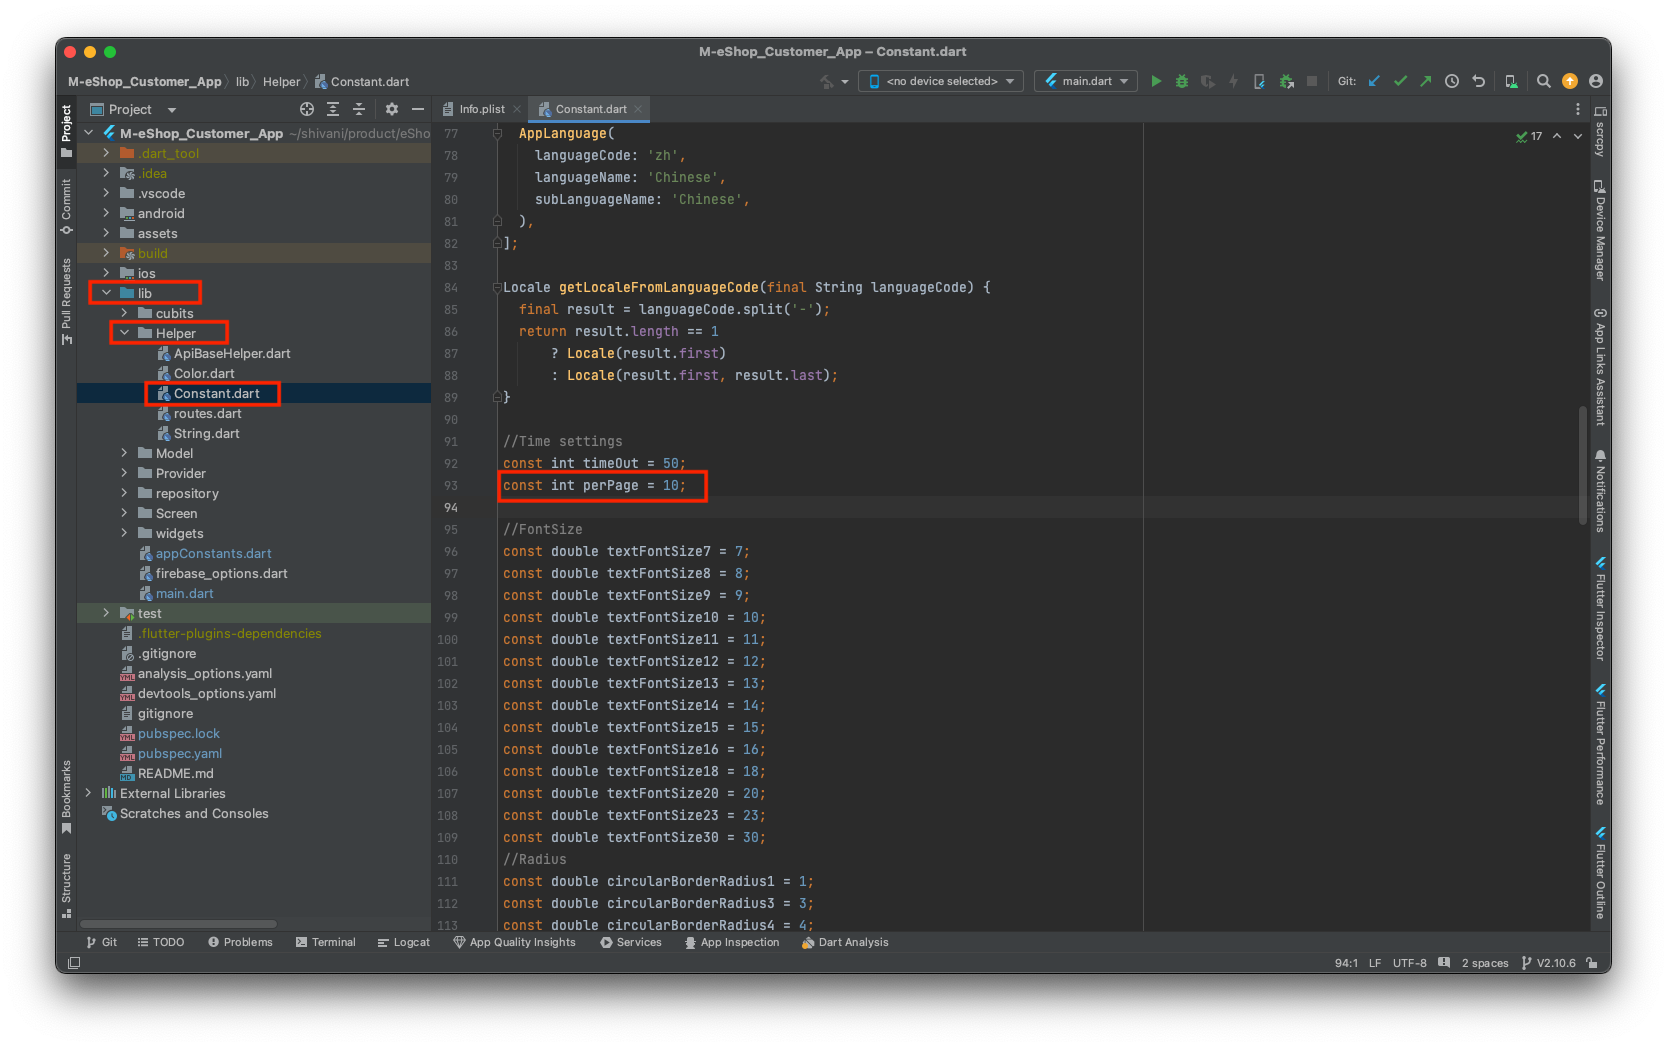Start debugging with the green bug icon
The height and width of the screenshot is (1047, 1667).
tap(1182, 81)
